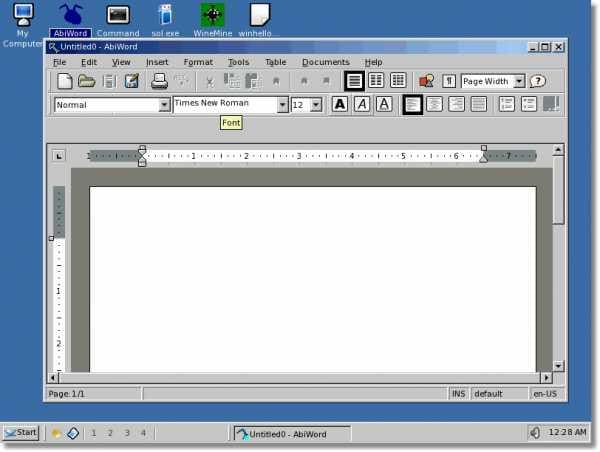Image resolution: width=600 pixels, height=452 pixels.
Task: Open the sol.exe desktop icon
Action: [x=165, y=20]
